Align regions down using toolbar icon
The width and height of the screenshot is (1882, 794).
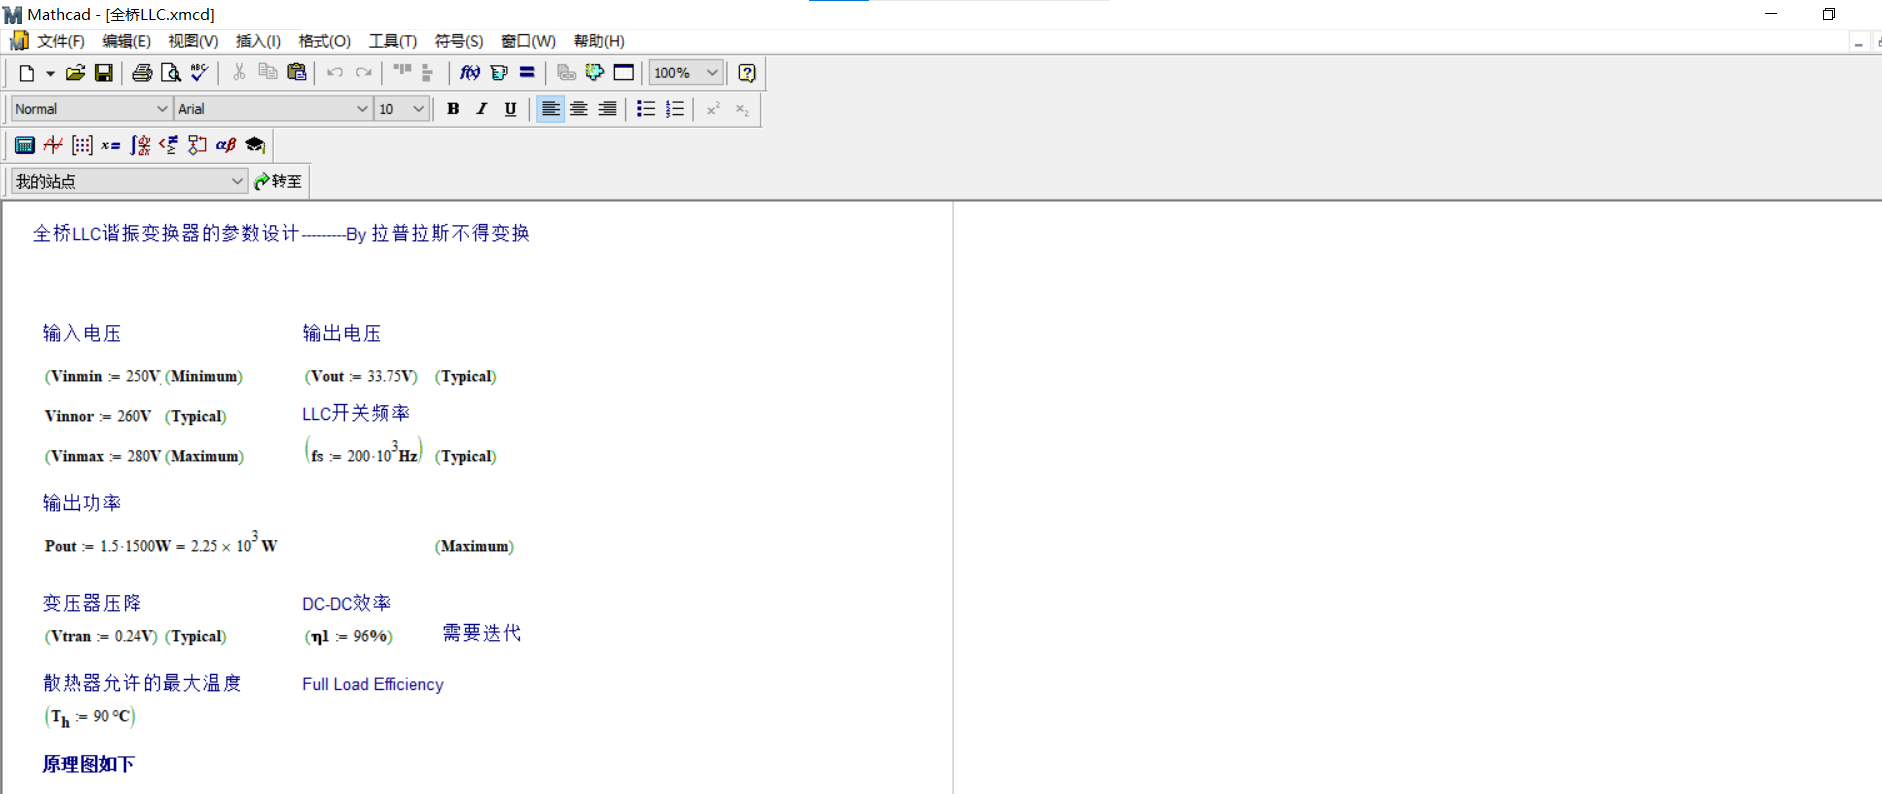428,73
